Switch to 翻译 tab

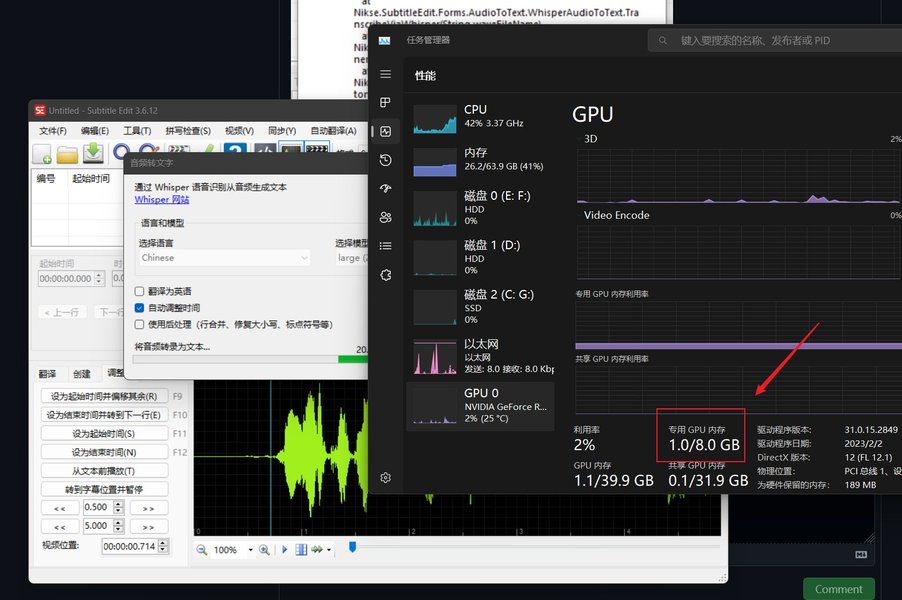point(48,374)
